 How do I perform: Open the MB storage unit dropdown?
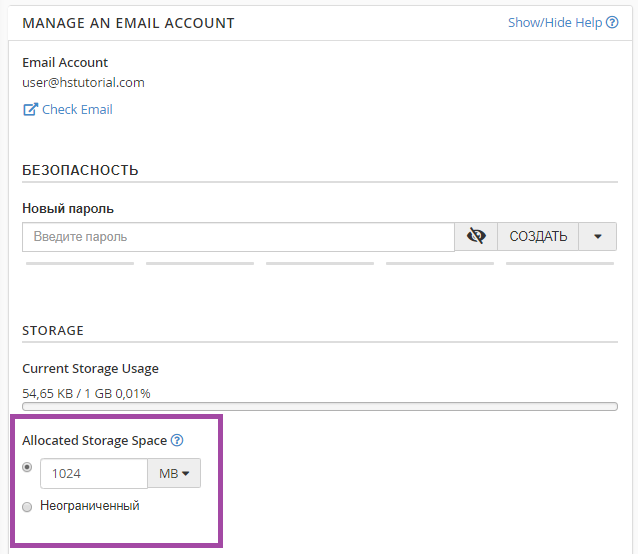click(x=174, y=474)
